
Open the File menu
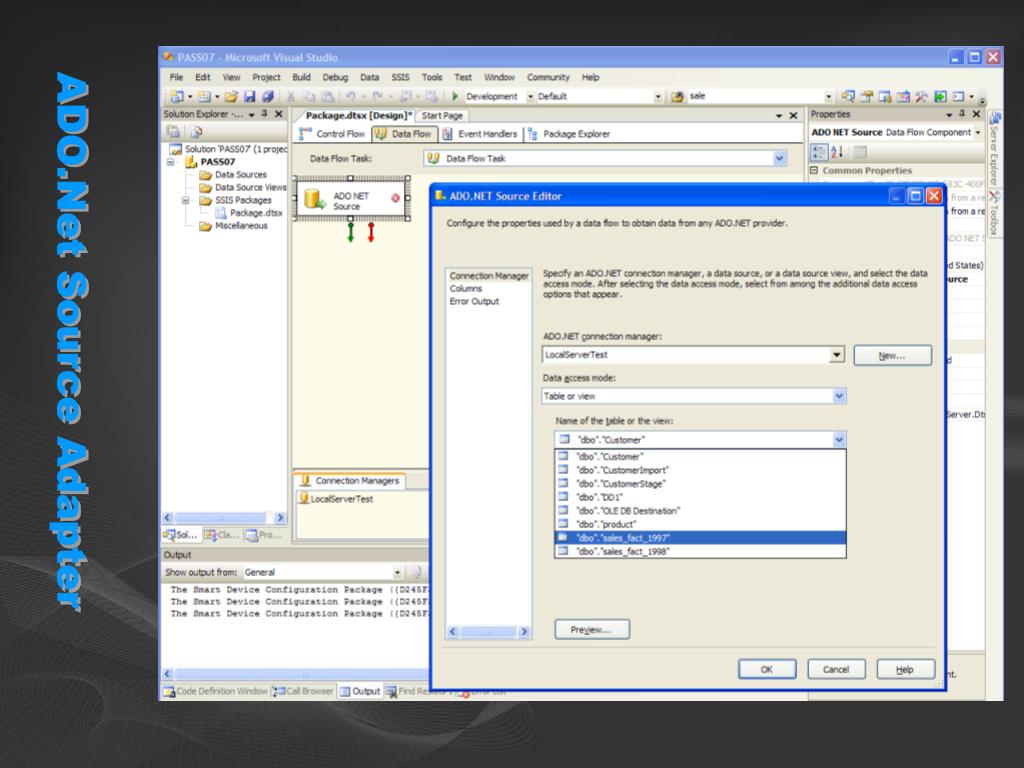(x=176, y=77)
